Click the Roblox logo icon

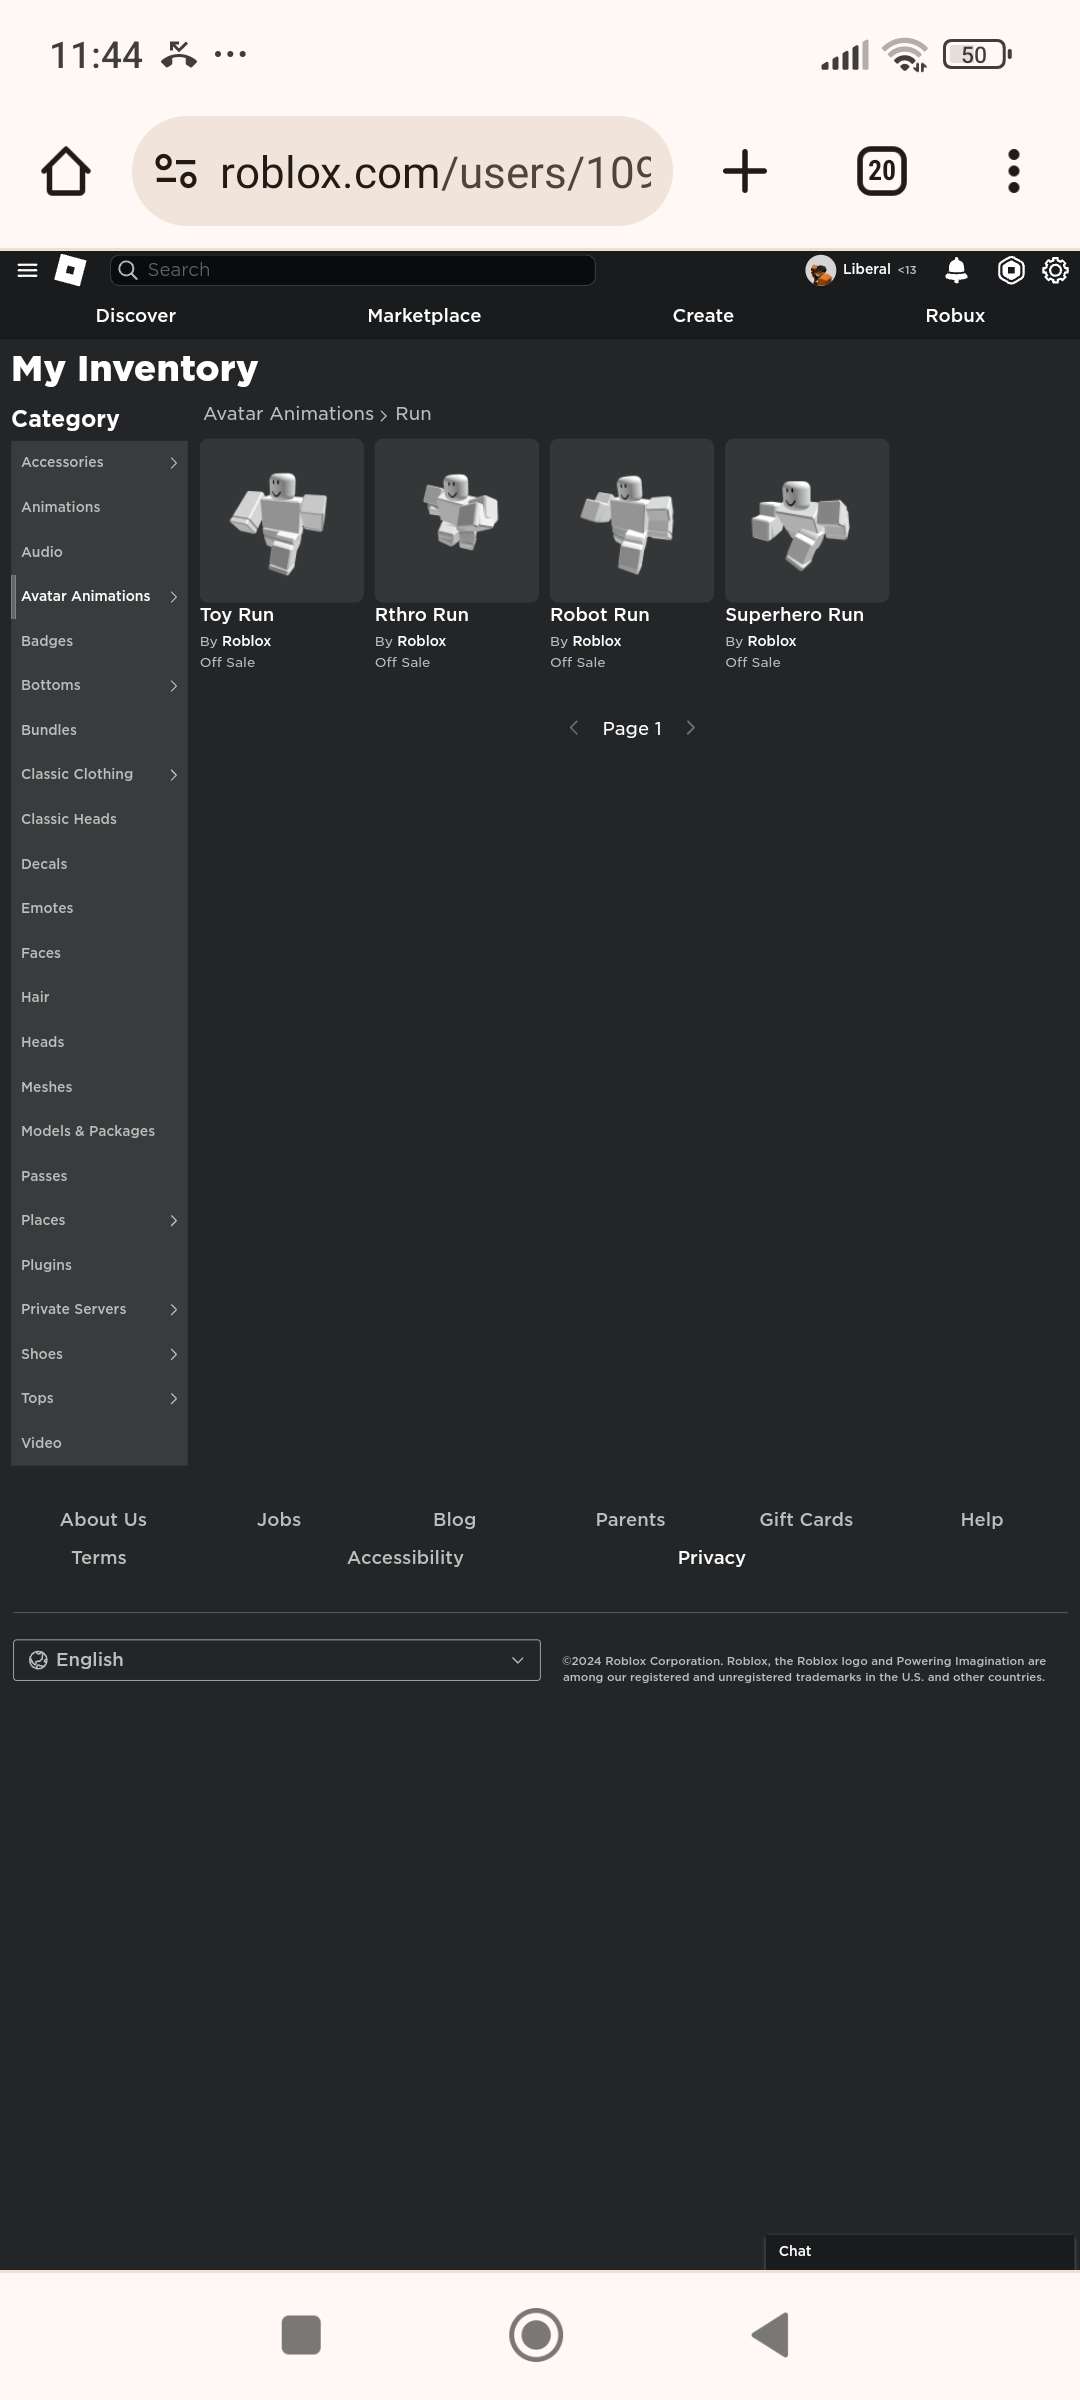click(70, 270)
